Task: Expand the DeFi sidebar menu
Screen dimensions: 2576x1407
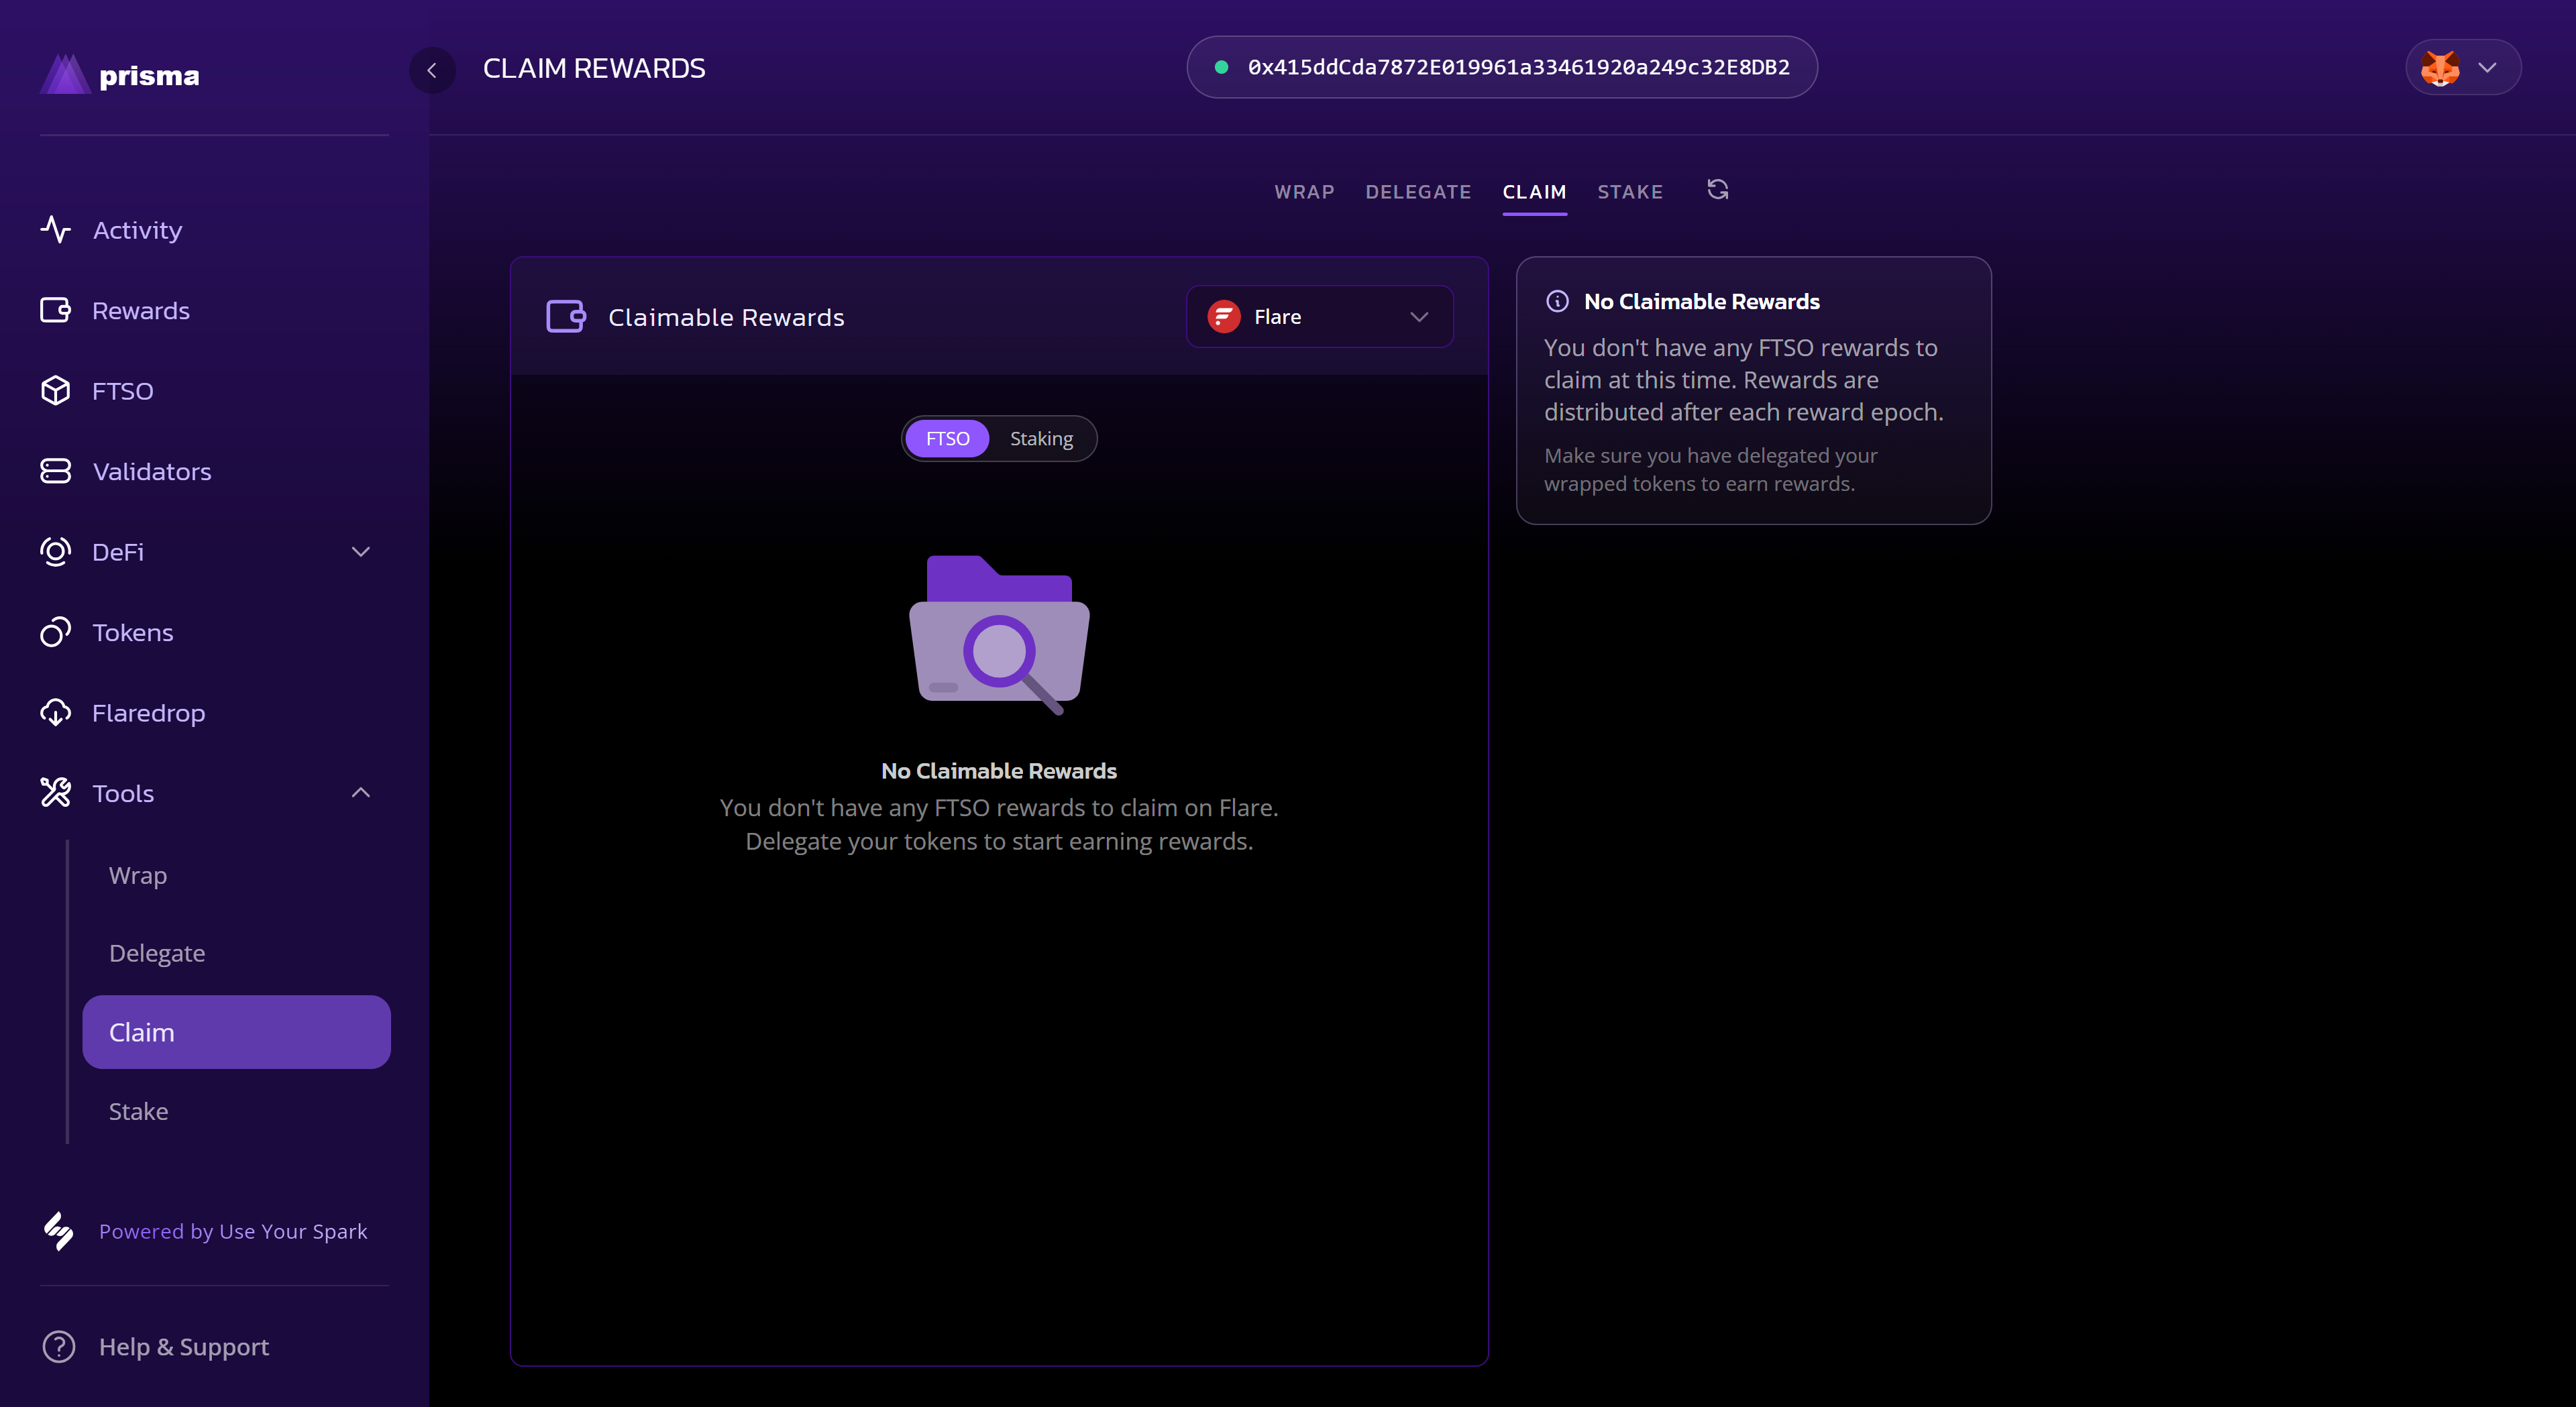Action: tap(361, 552)
